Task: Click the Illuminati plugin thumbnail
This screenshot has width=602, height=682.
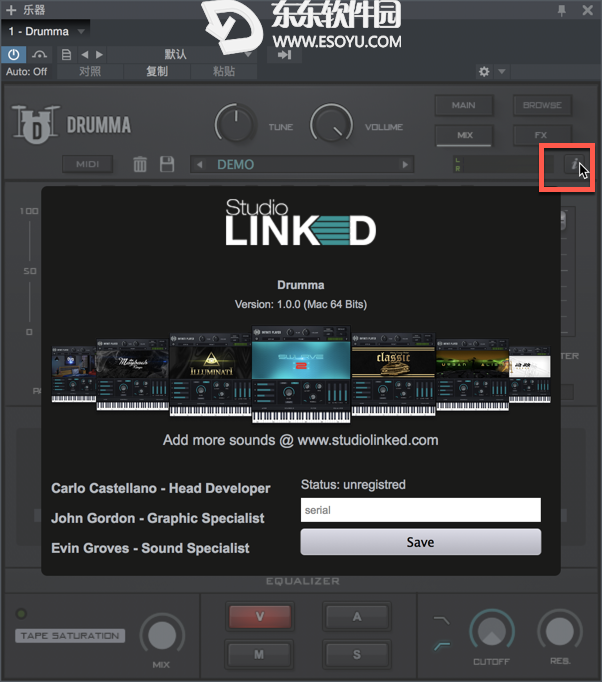Action: point(211,375)
